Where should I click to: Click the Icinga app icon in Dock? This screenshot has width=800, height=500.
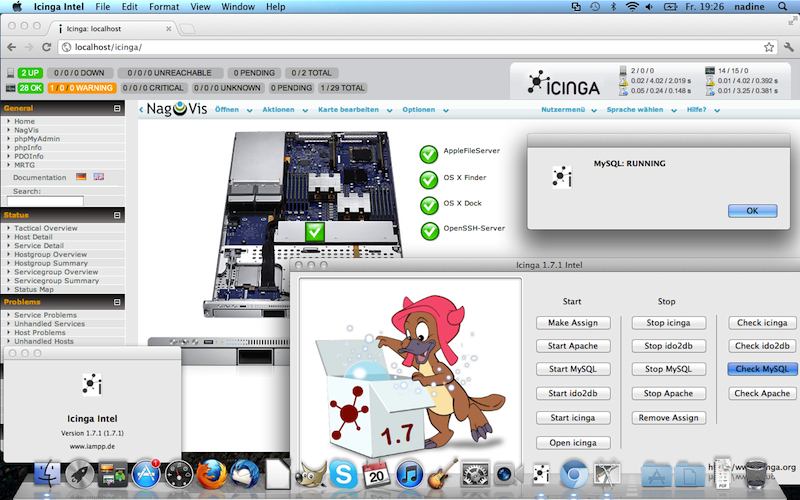tap(541, 475)
